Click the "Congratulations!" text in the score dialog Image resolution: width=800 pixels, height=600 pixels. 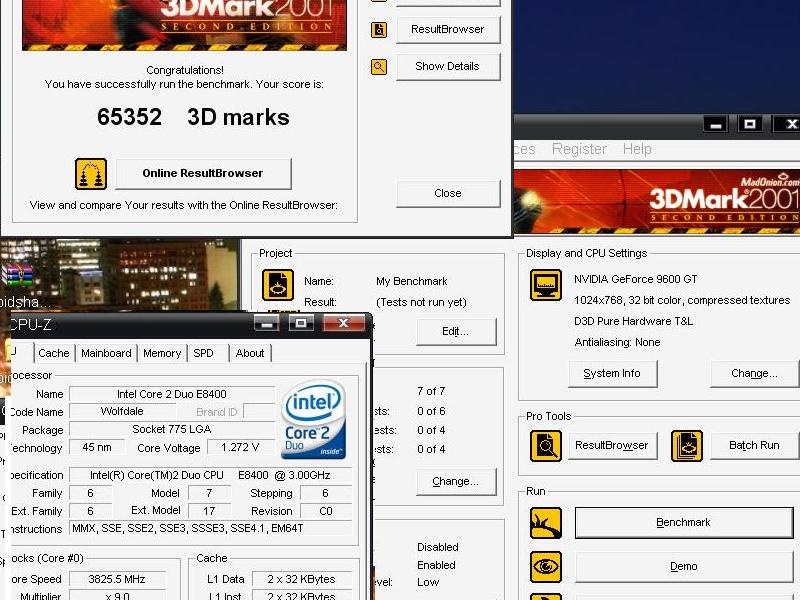point(185,70)
